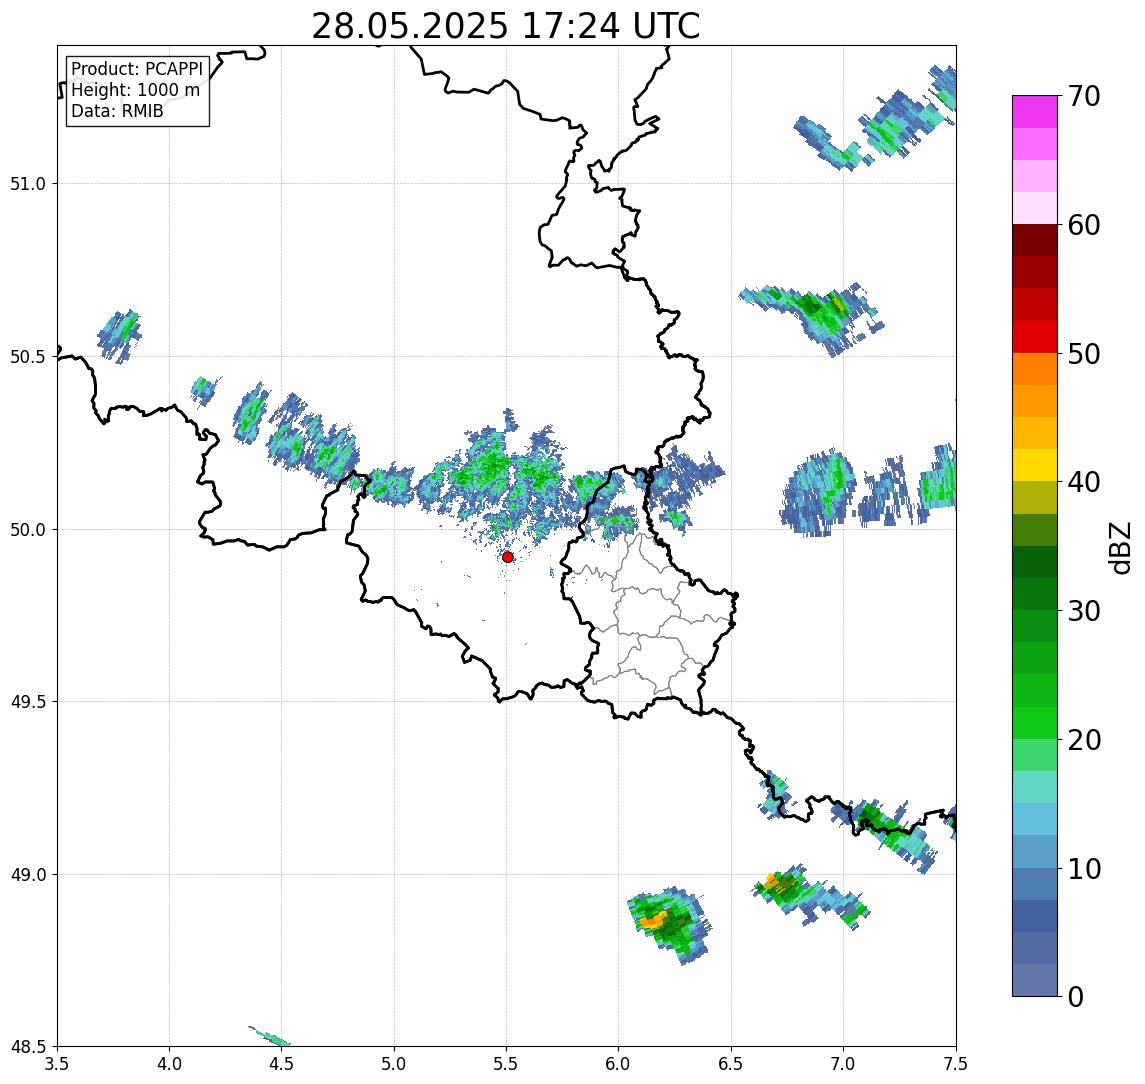Click the colorbar tick label "70"
The width and height of the screenshot is (1145, 1084).
1084,96
